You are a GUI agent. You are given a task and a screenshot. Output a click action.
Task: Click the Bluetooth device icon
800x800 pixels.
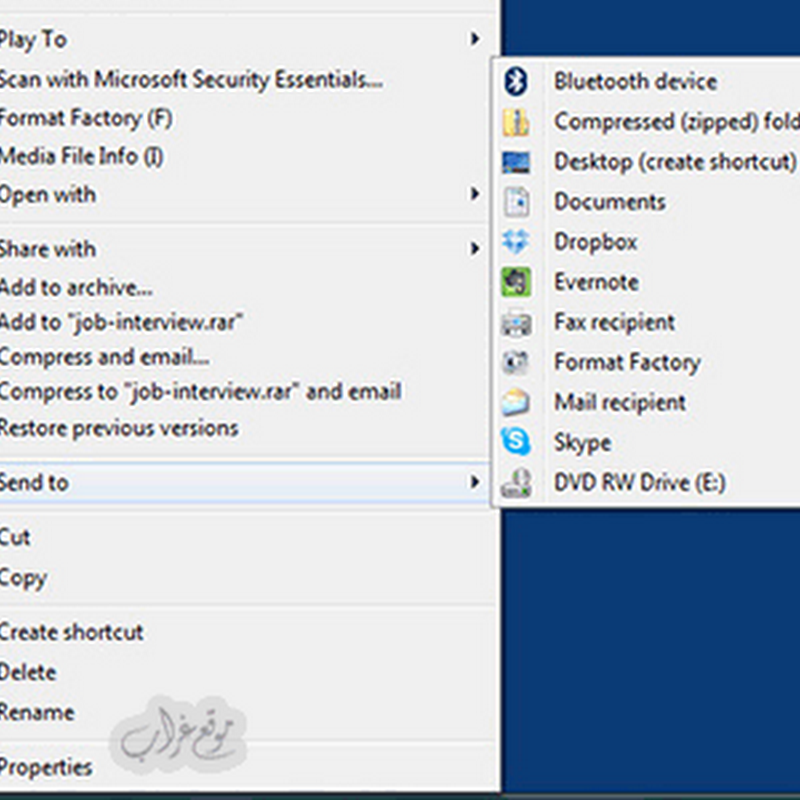point(515,82)
